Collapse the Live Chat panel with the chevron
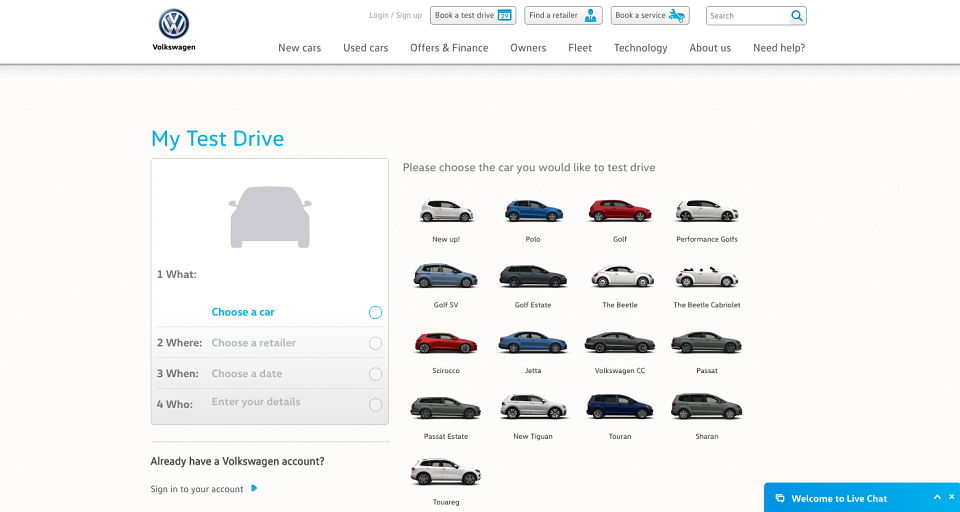This screenshot has height=512, width=960. tap(937, 497)
